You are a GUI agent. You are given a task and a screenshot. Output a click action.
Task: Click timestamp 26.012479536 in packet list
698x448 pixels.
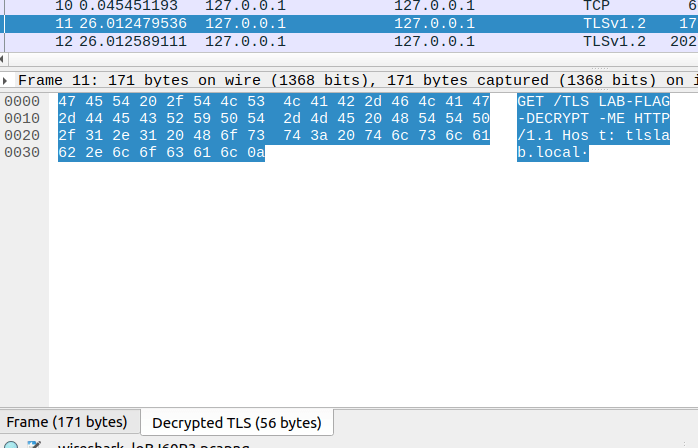point(133,24)
